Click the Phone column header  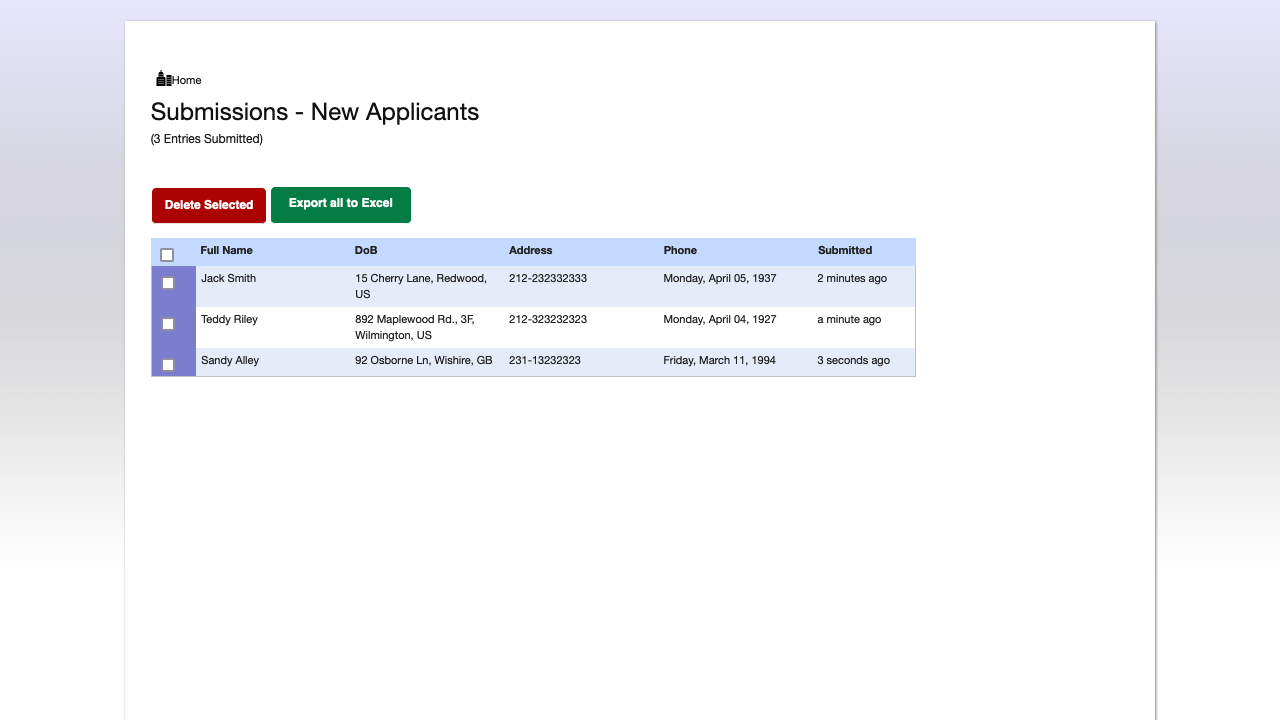[x=680, y=251]
